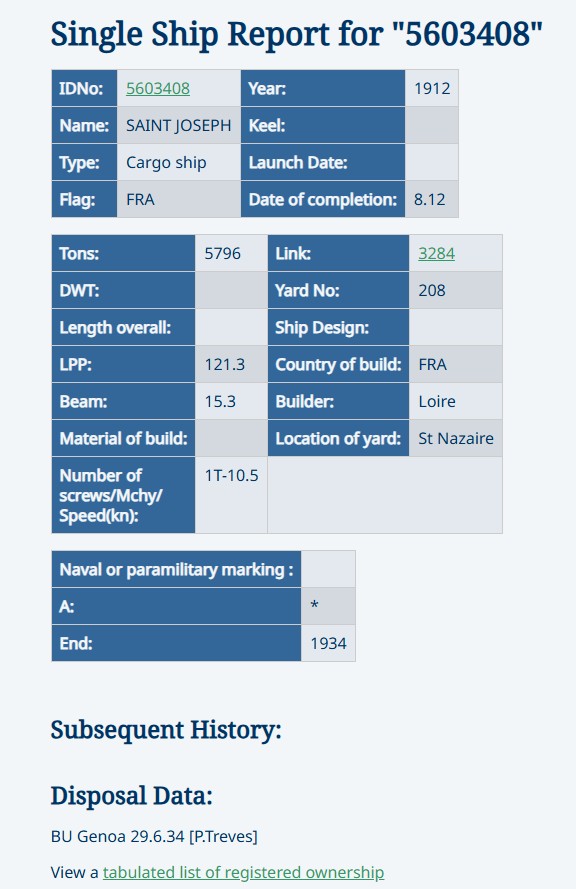Click the Subsequent History heading
Screen dimensions: 576x889
166,730
